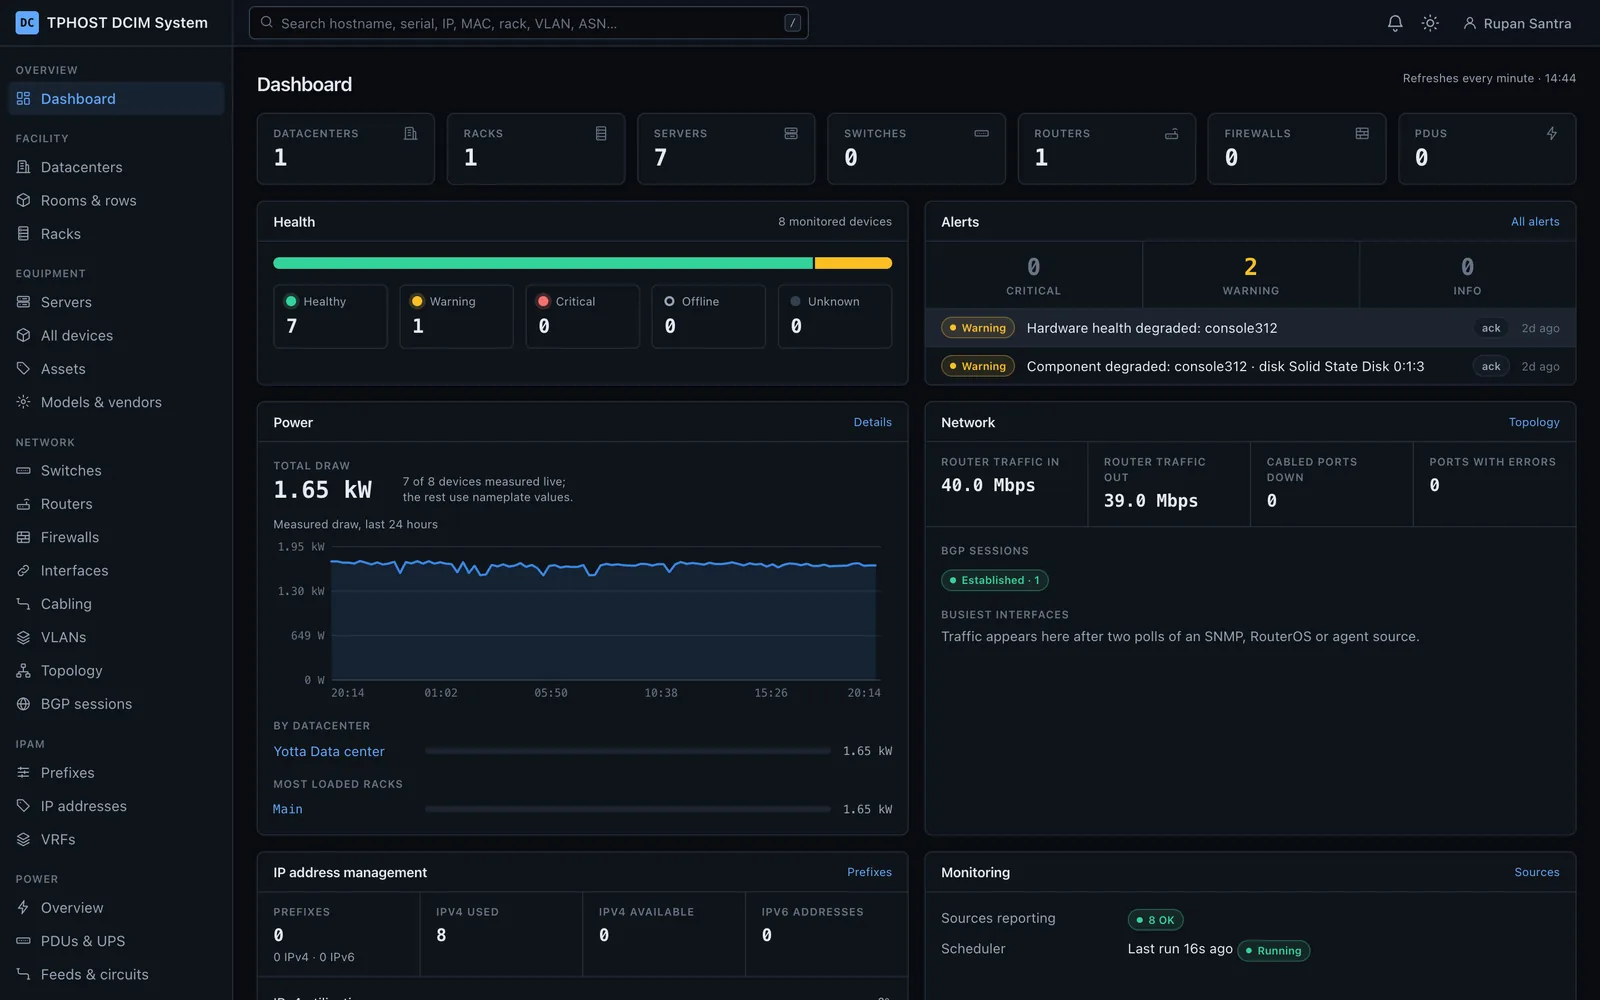The width and height of the screenshot is (1600, 1000).
Task: Select the Dashboard menu item
Action: 116,99
